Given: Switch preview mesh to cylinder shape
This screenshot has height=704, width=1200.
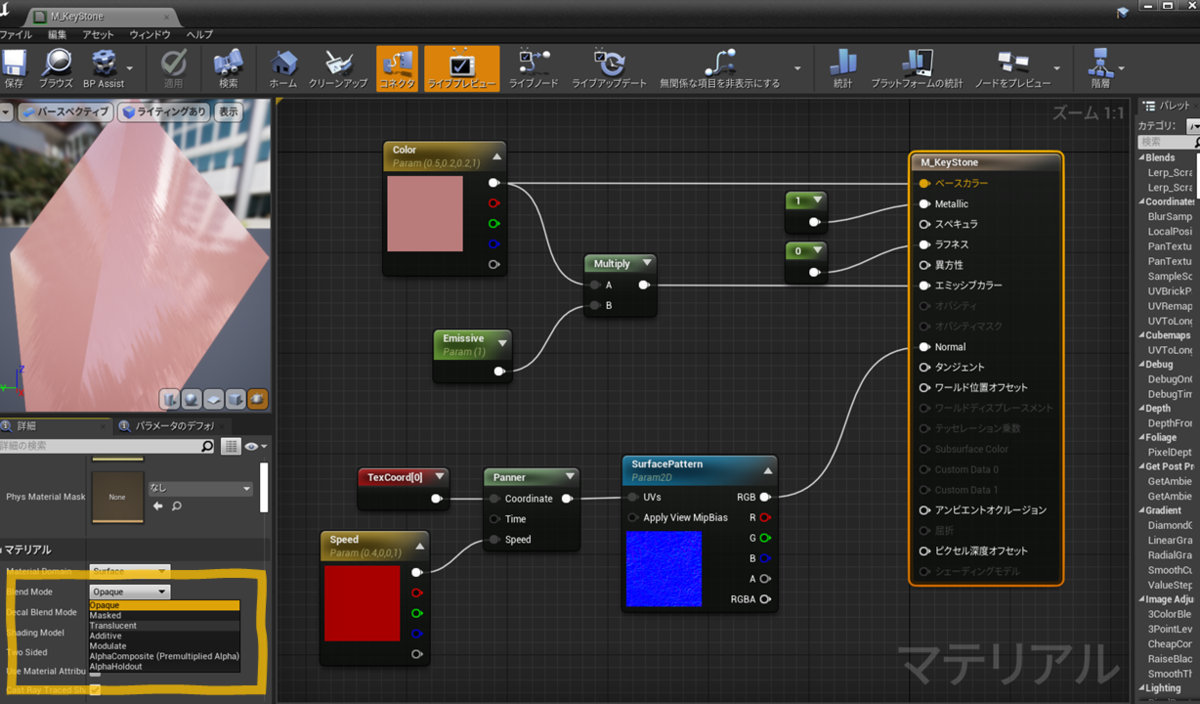Looking at the screenshot, I should pos(170,399).
